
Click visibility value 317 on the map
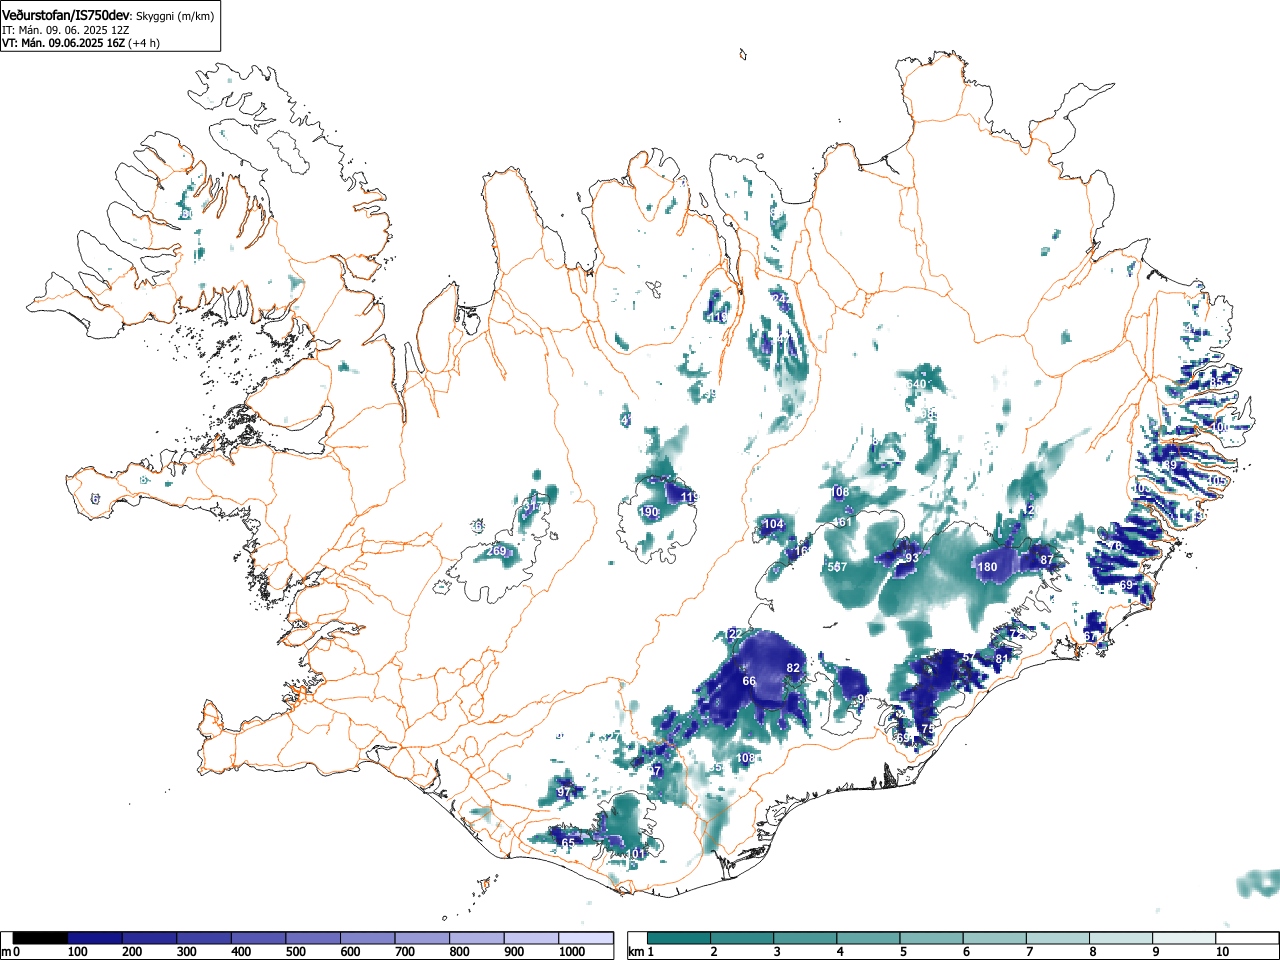pos(533,507)
